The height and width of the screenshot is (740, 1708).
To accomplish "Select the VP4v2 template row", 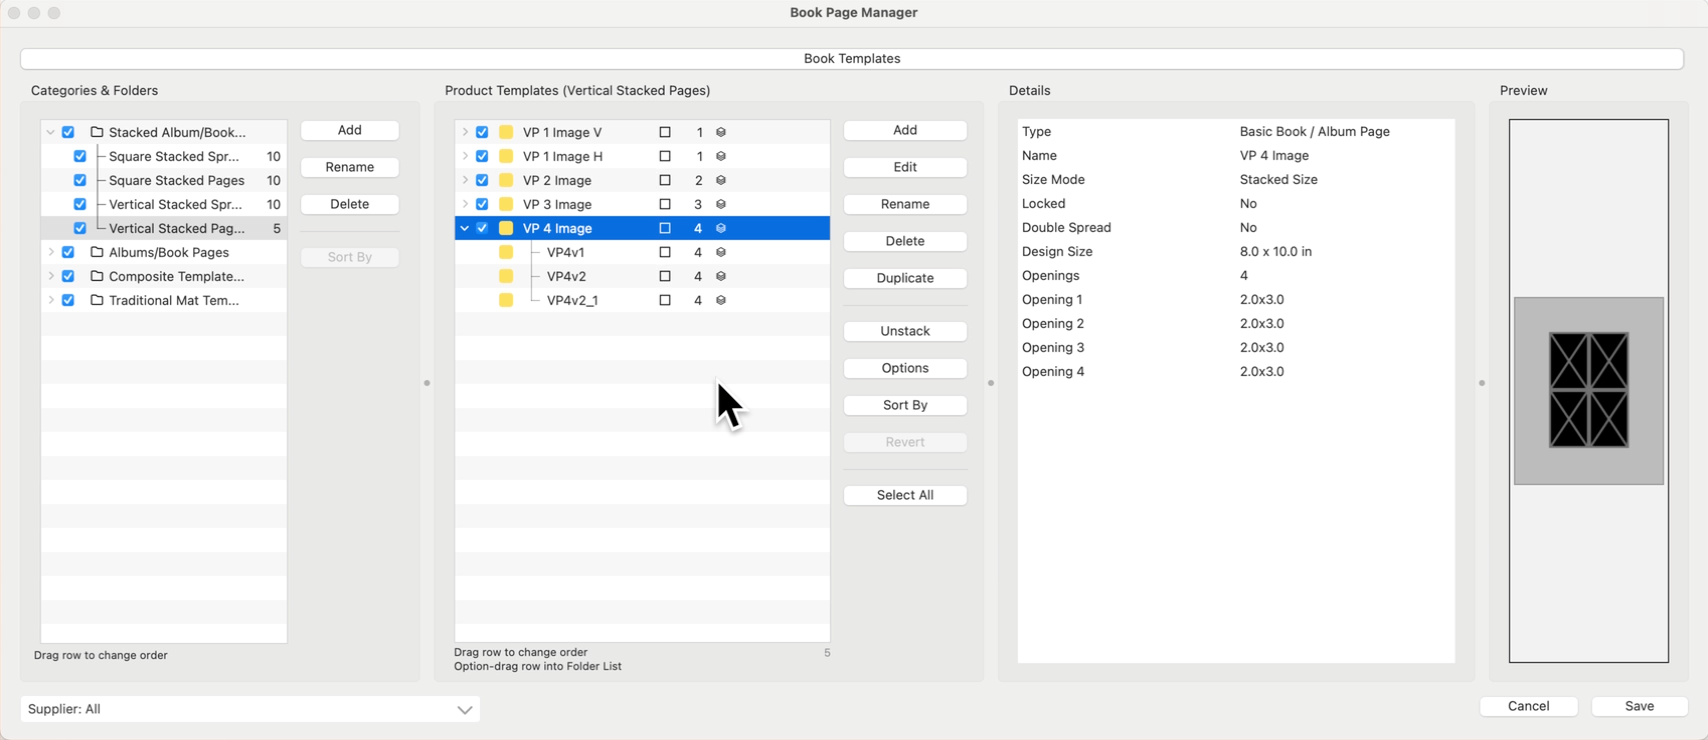I will (x=566, y=276).
